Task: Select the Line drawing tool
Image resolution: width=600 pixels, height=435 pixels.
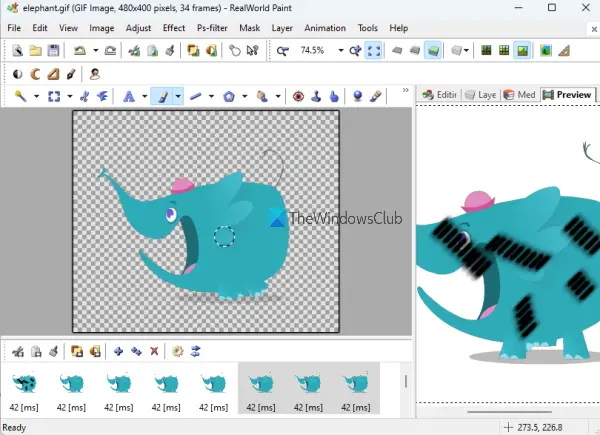Action: [x=196, y=96]
